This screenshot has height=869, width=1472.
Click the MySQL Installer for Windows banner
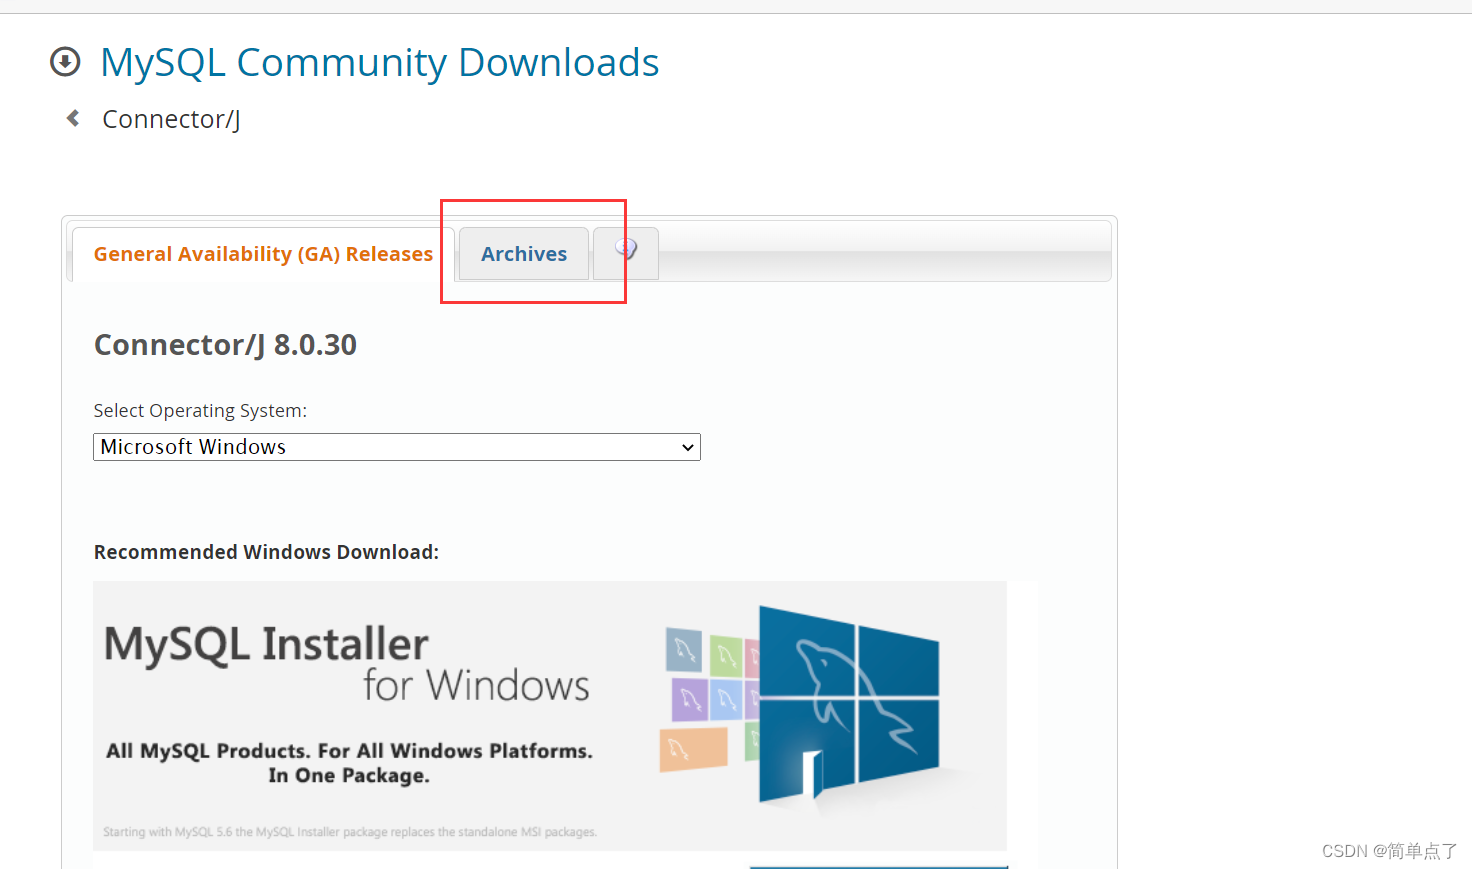[x=550, y=716]
